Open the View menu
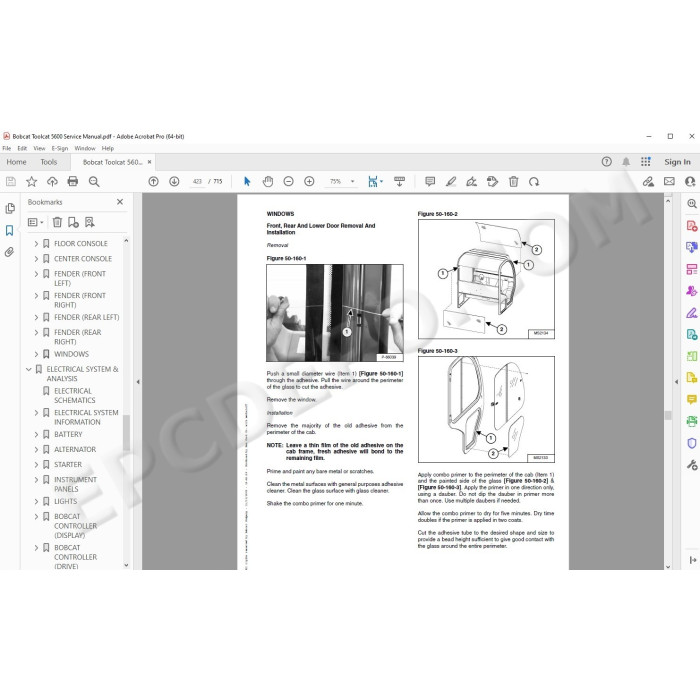This screenshot has width=700, height=700. pyautogui.click(x=39, y=148)
